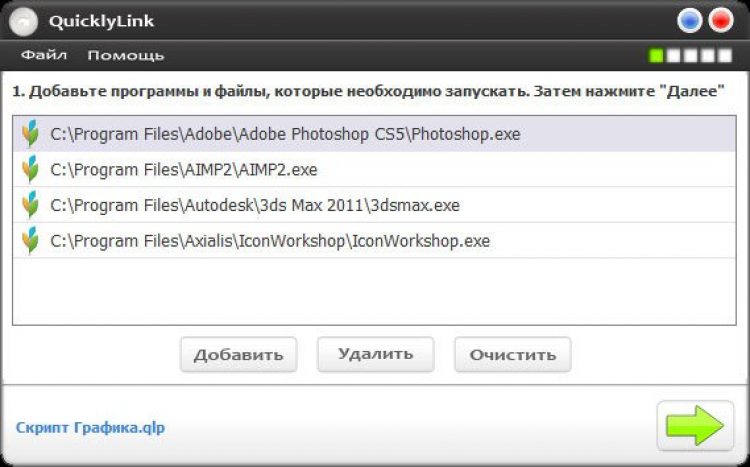Click the icon beside the Photoshop.exe entry
Image resolution: width=750 pixels, height=467 pixels.
(31, 133)
